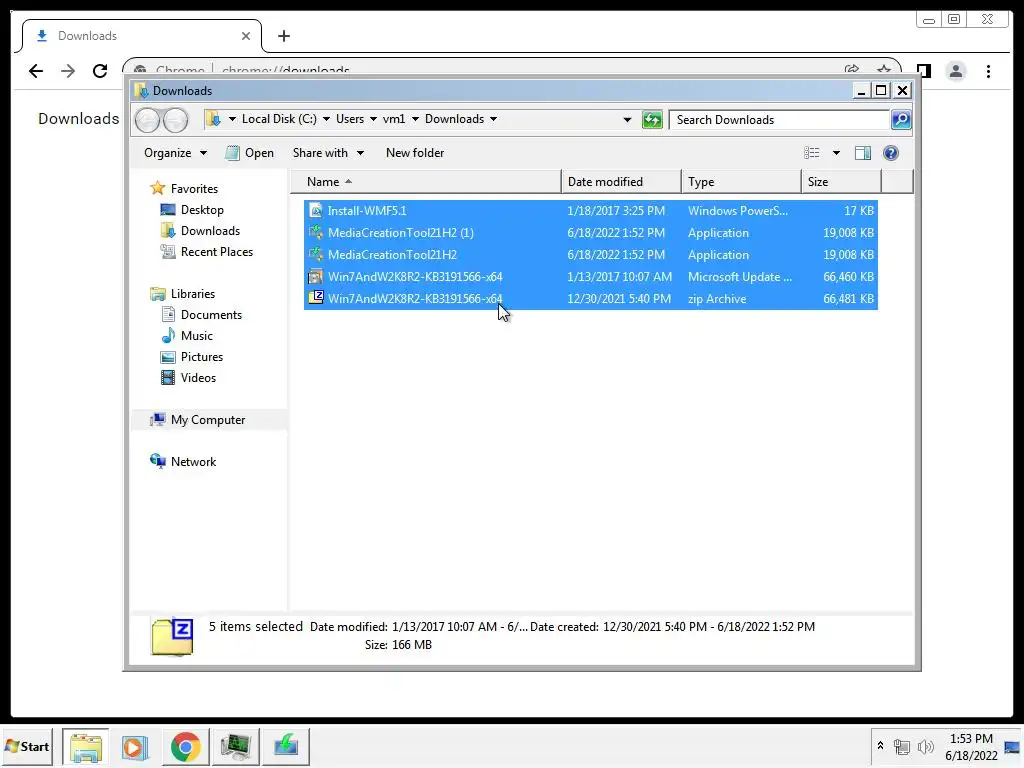Click the Users breadcrumb segment
This screenshot has width=1024, height=768.
pyautogui.click(x=350, y=119)
